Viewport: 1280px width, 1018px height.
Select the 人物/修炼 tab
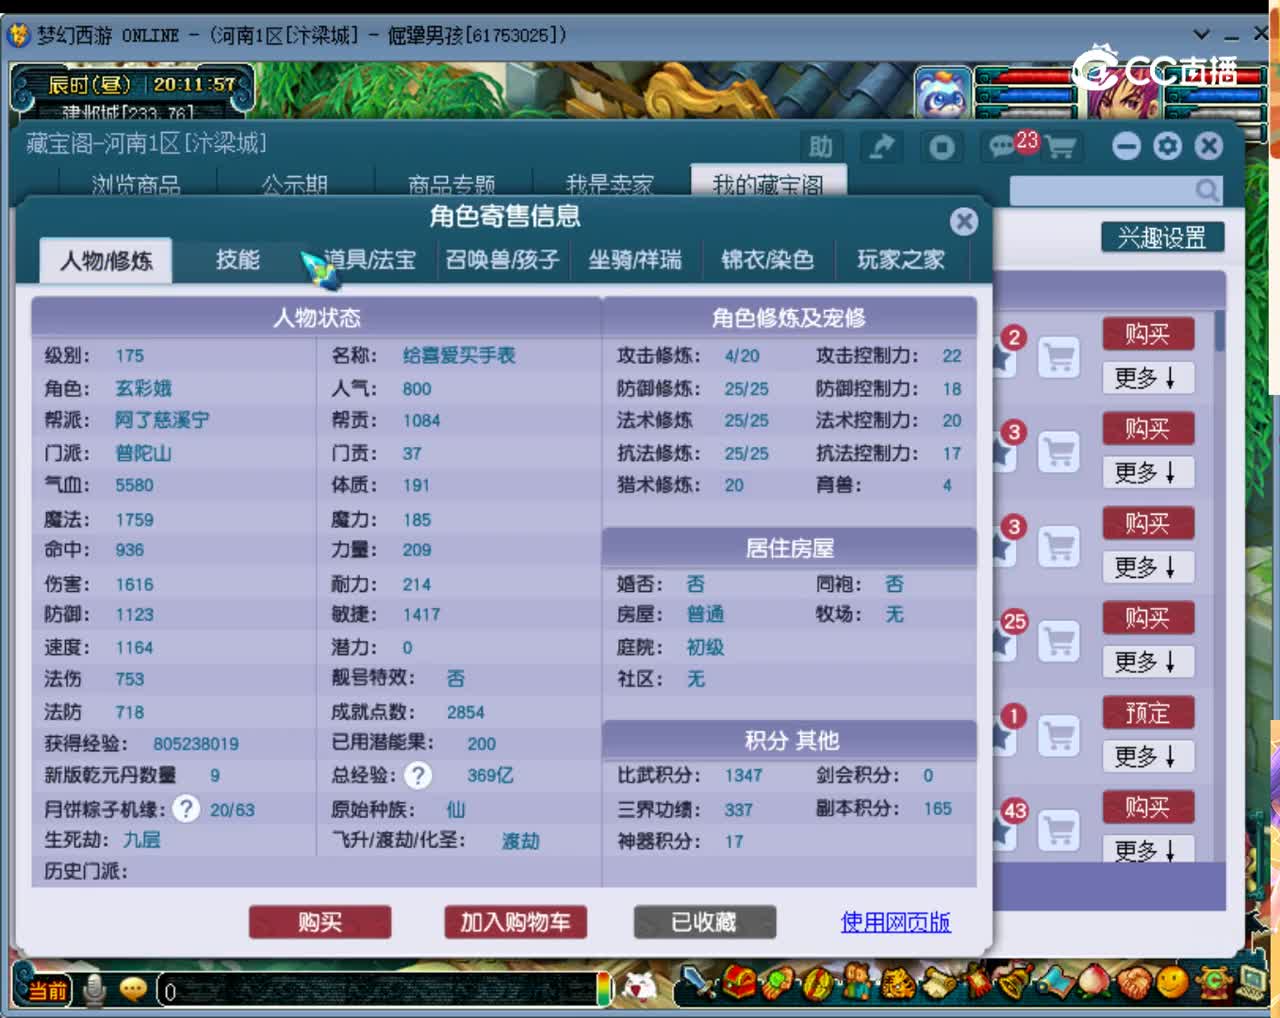point(106,261)
